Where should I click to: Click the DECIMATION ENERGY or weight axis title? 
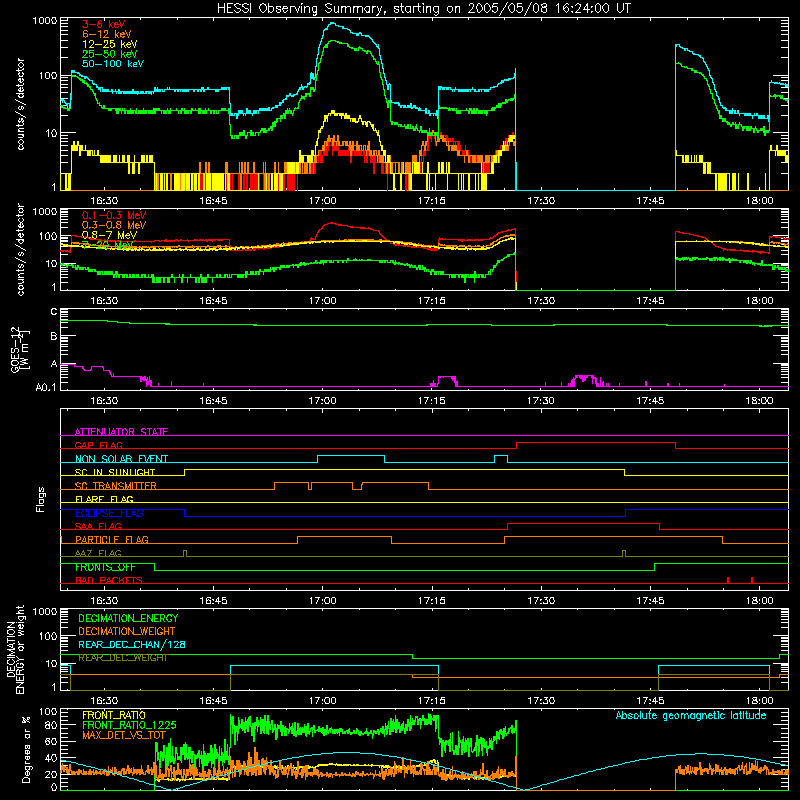[x=15, y=649]
